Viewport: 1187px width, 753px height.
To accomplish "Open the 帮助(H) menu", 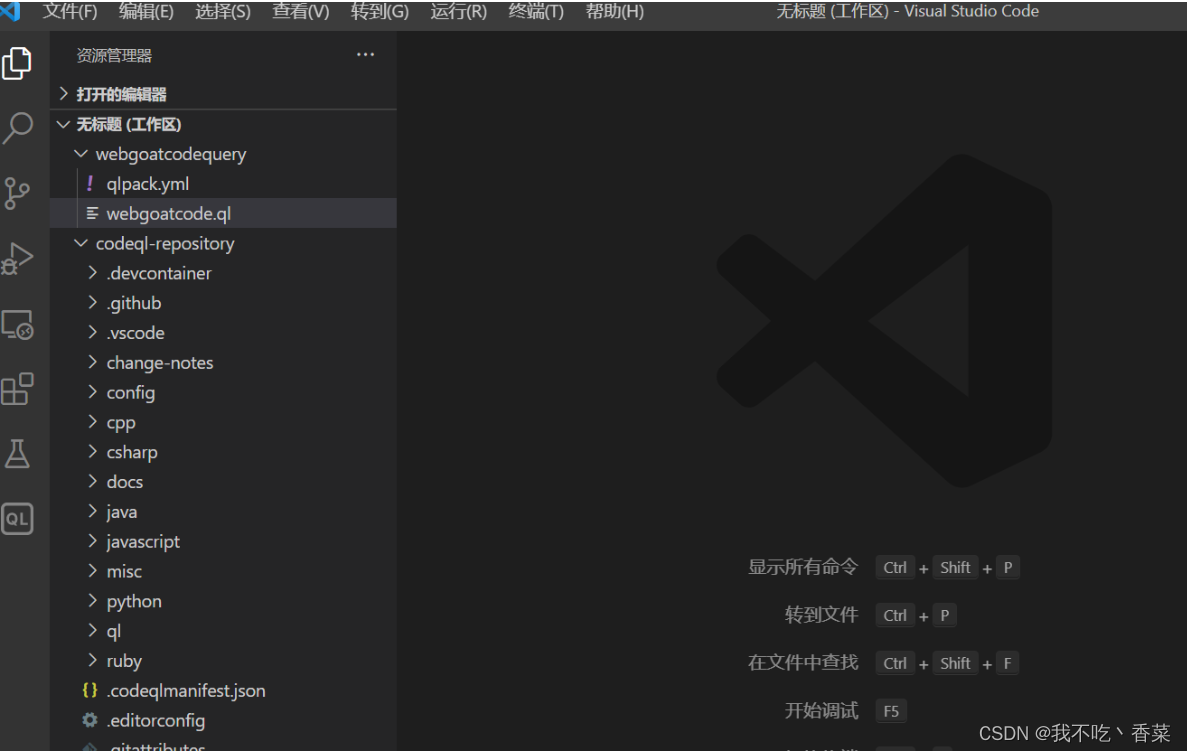I will click(614, 11).
